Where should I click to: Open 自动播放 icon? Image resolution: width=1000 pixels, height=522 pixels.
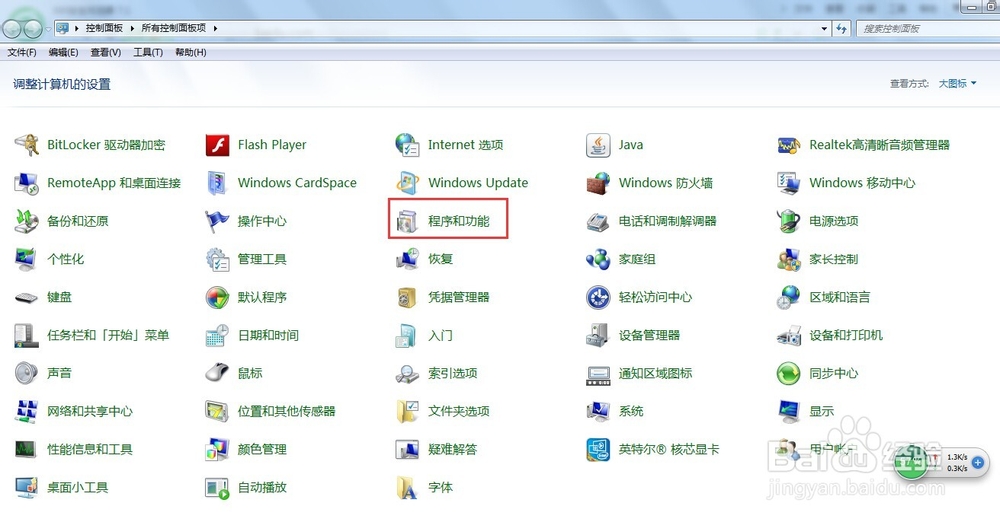coord(217,488)
